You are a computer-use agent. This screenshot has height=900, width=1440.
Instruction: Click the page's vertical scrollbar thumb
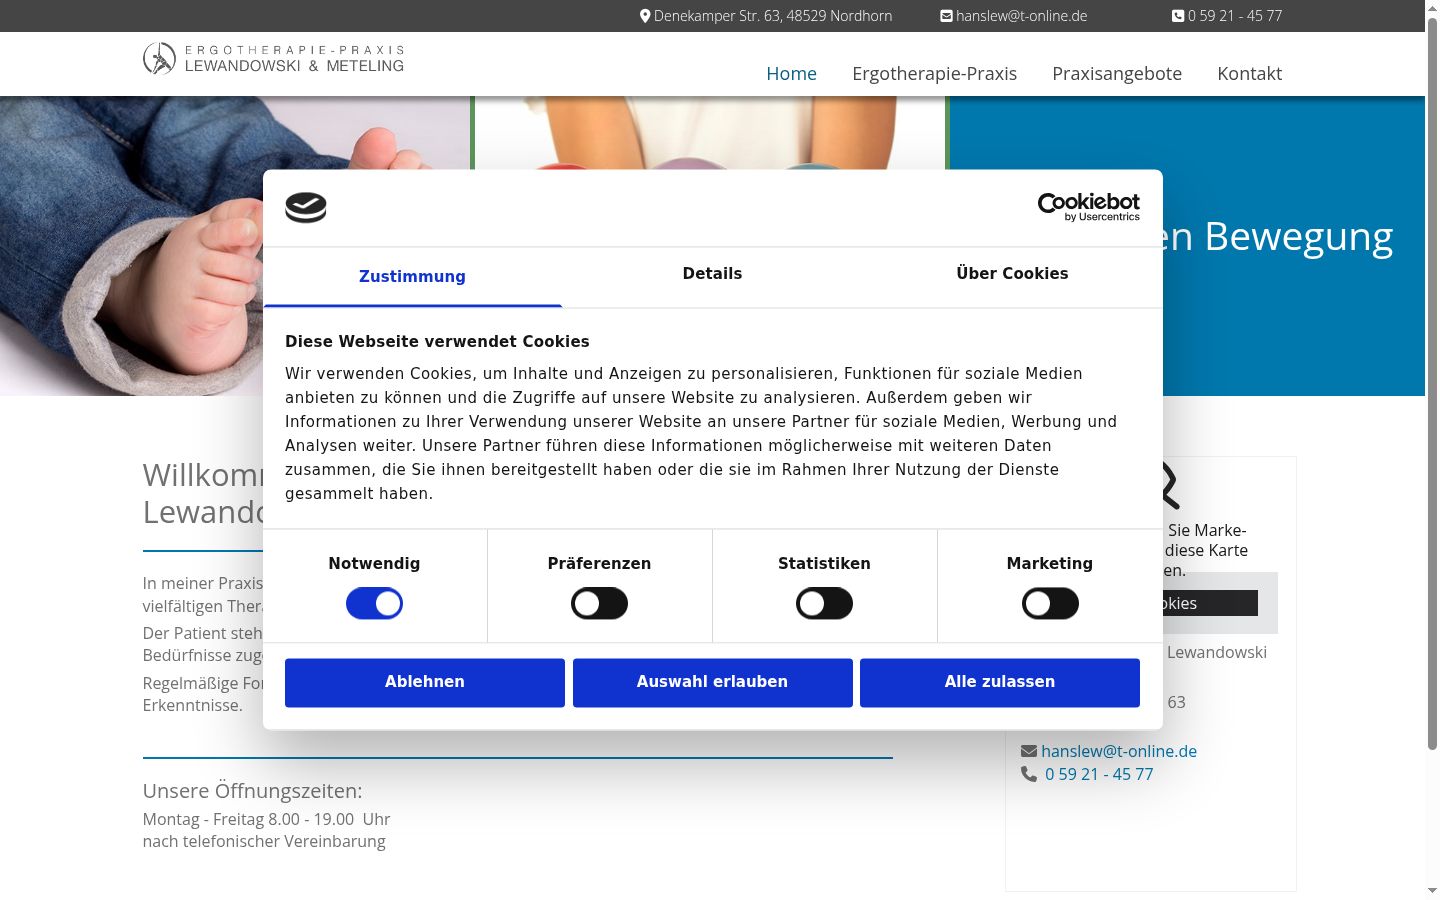coord(1432,383)
